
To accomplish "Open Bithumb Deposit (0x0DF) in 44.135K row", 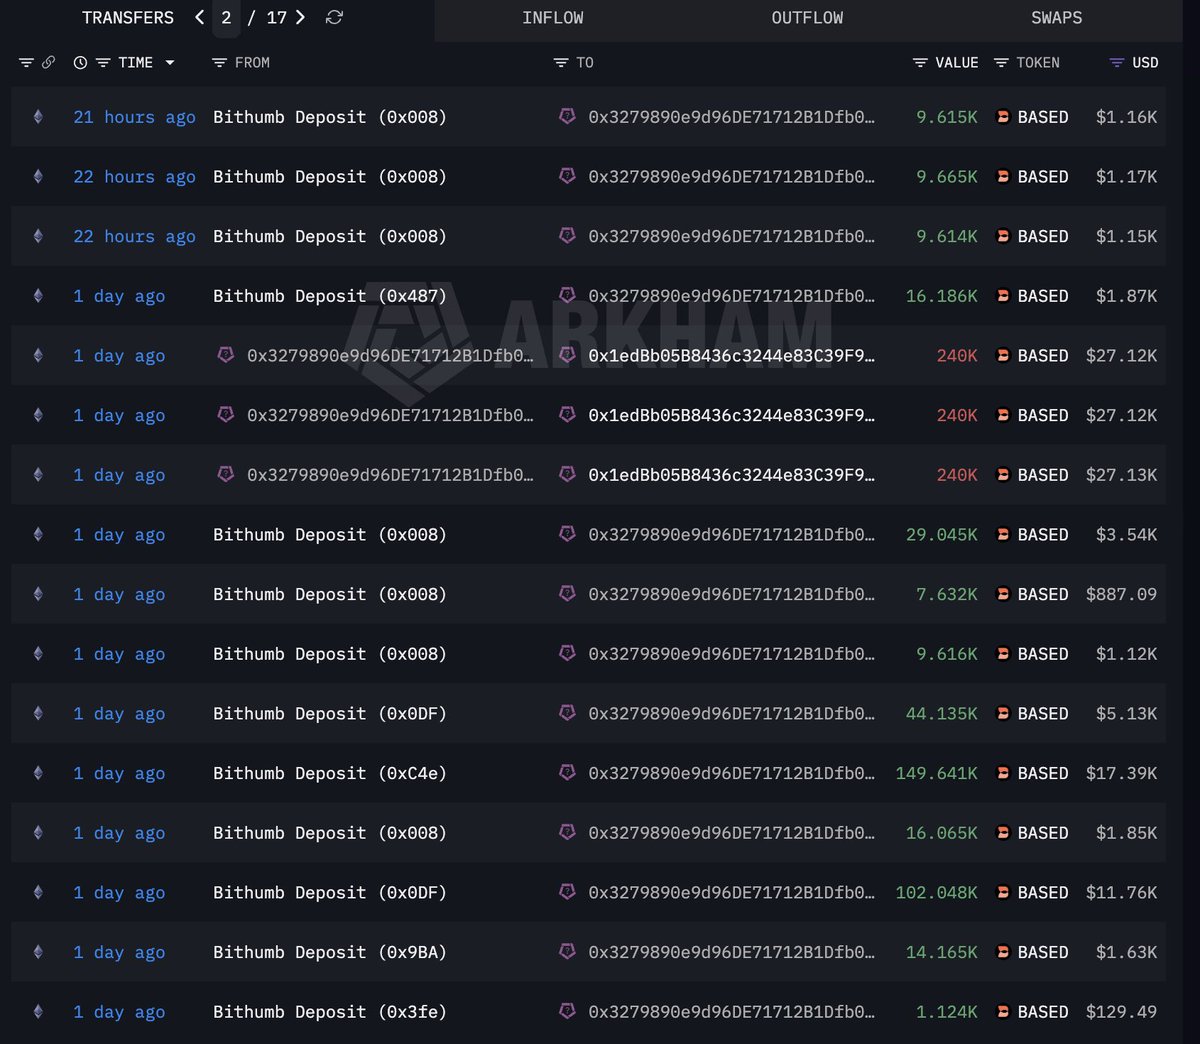I will pos(330,713).
